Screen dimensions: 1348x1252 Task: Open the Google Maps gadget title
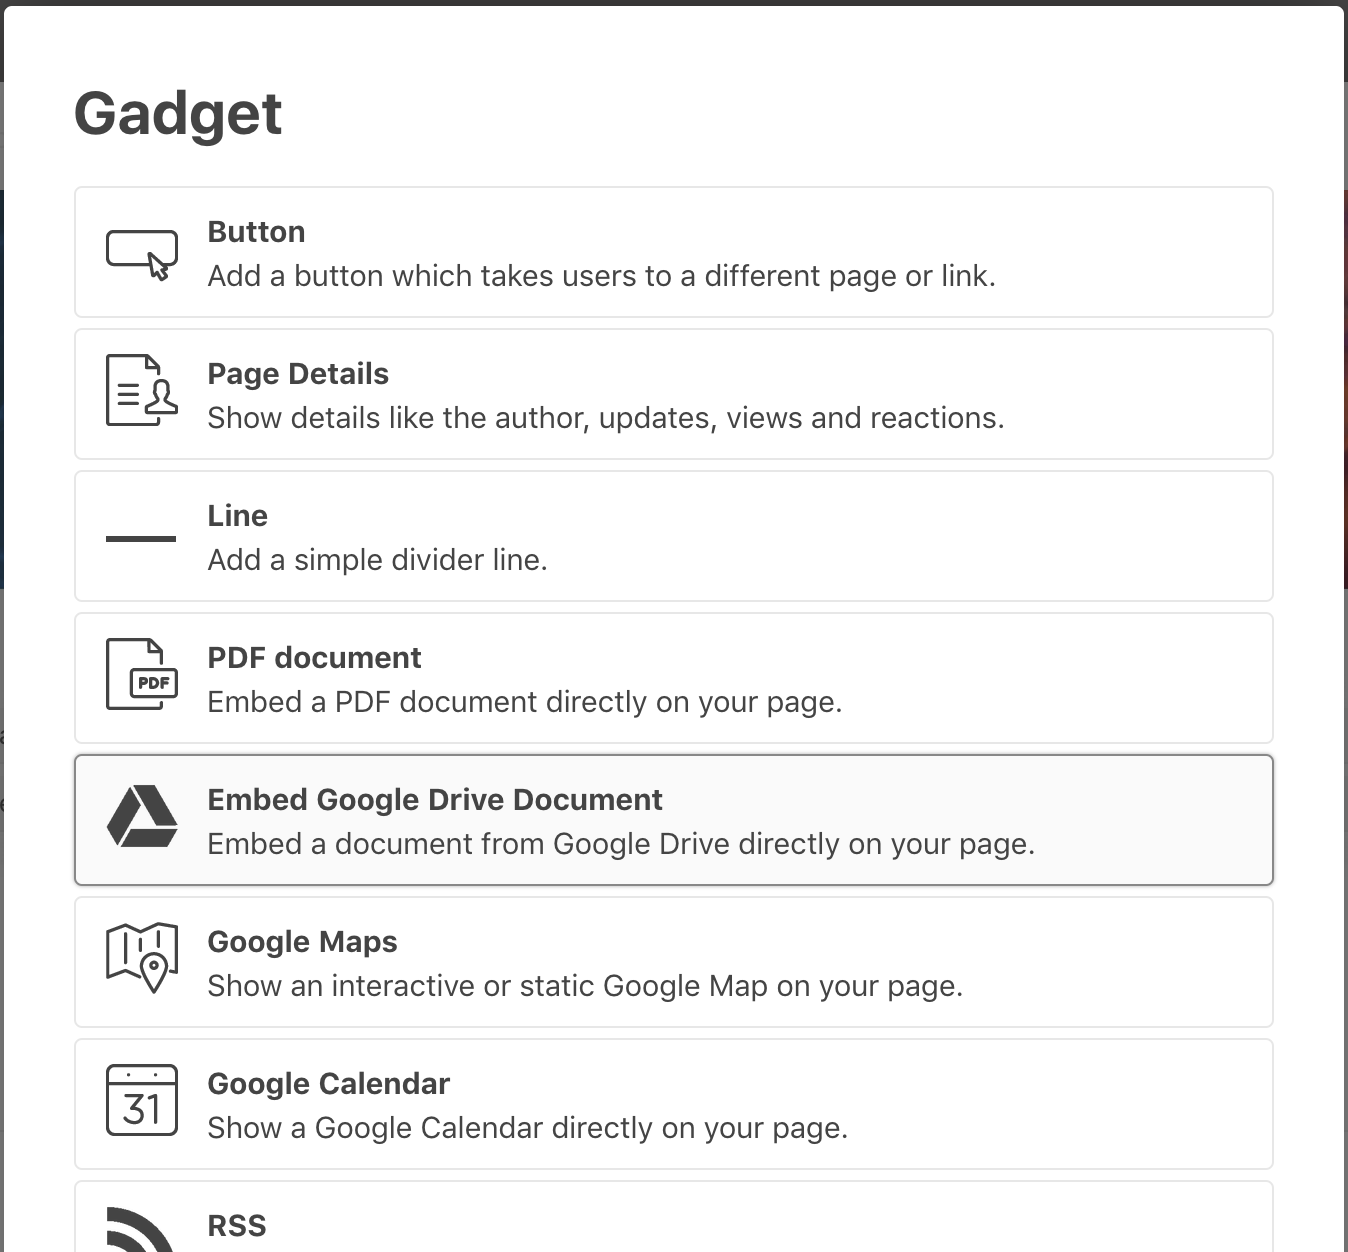[x=302, y=942]
